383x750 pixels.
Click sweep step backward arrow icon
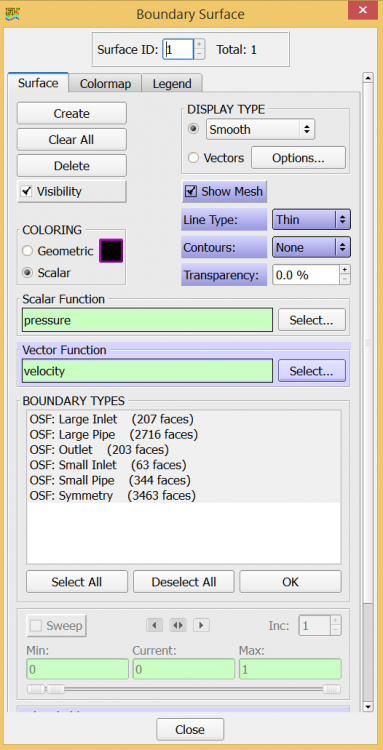[x=154, y=625]
